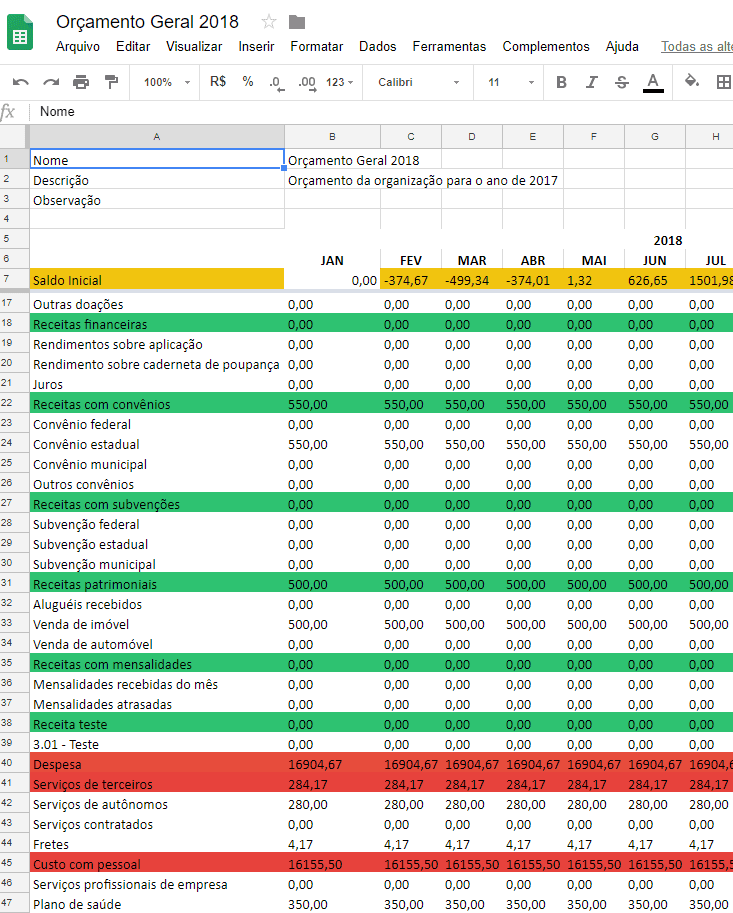The width and height of the screenshot is (733, 913).
Task: Redo the last action
Action: point(51,82)
